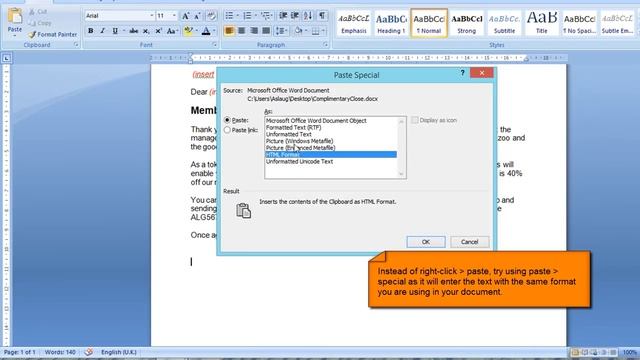Apply Superscript formatting

click(x=158, y=31)
